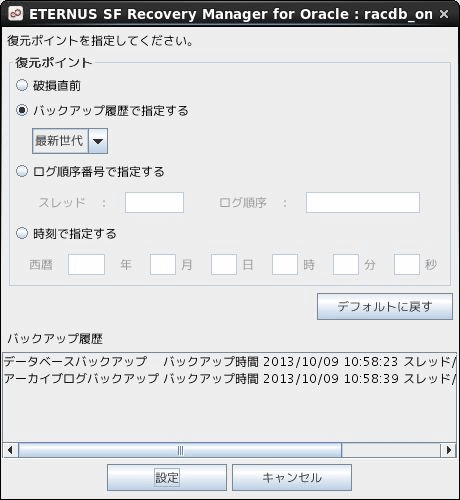Select バックアップ履歴で指定する radio option
Image resolution: width=460 pixels, height=500 pixels.
(22, 110)
